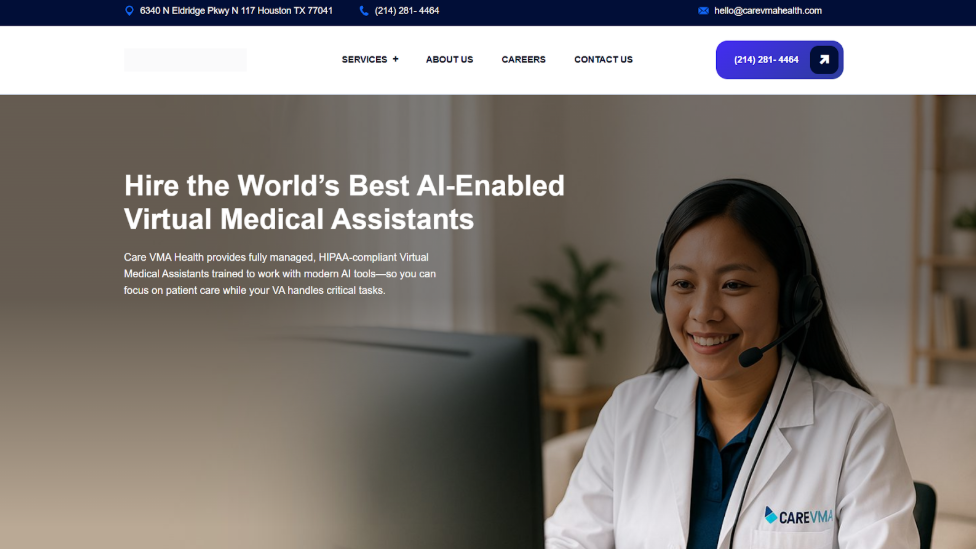Go to the About Us page

449,59
